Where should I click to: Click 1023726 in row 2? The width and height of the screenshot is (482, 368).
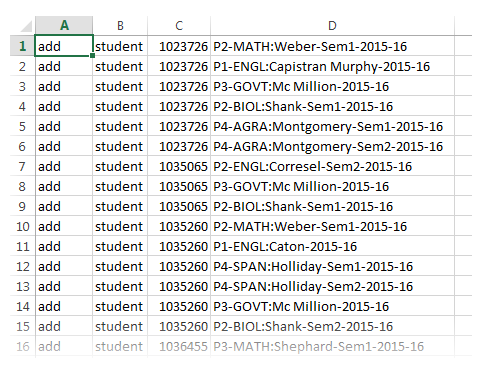click(x=179, y=66)
